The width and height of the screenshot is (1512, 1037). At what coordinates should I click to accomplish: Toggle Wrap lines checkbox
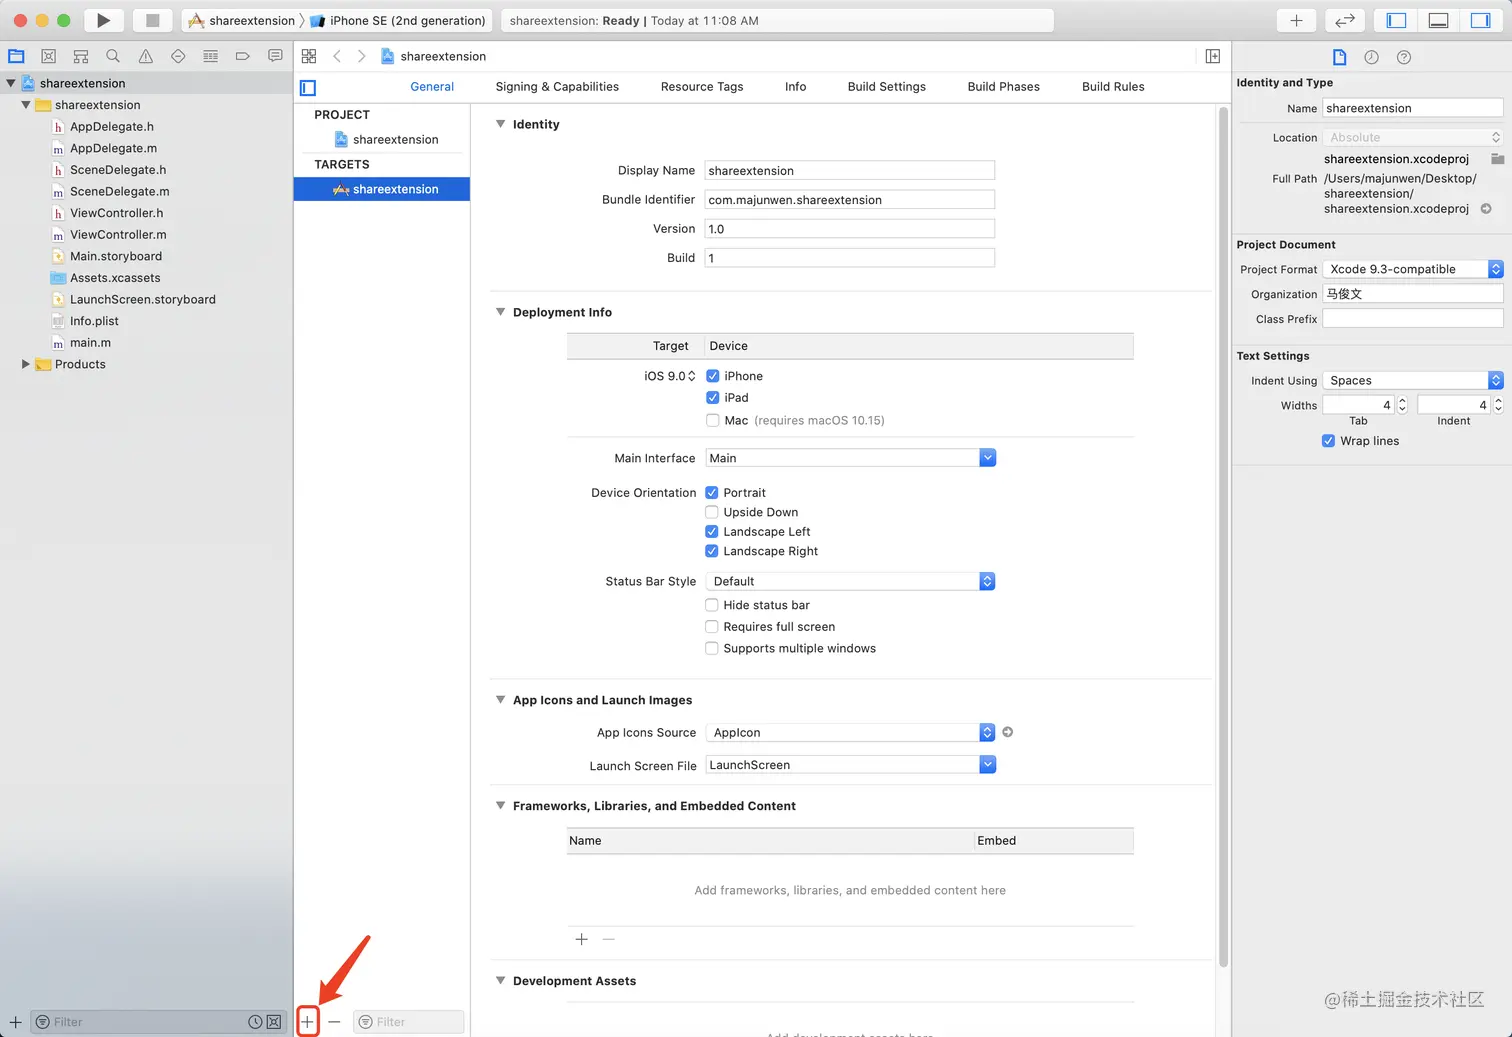point(1328,441)
